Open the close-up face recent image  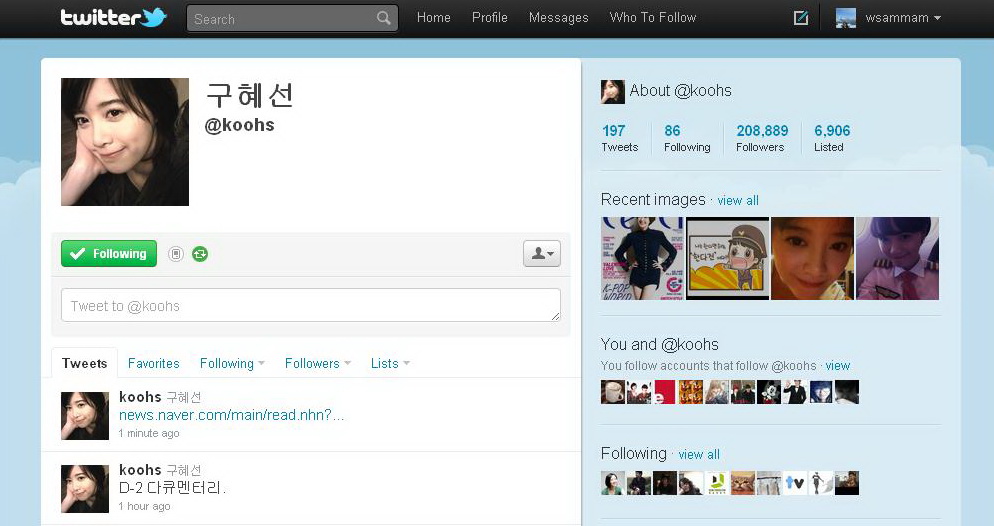(813, 259)
